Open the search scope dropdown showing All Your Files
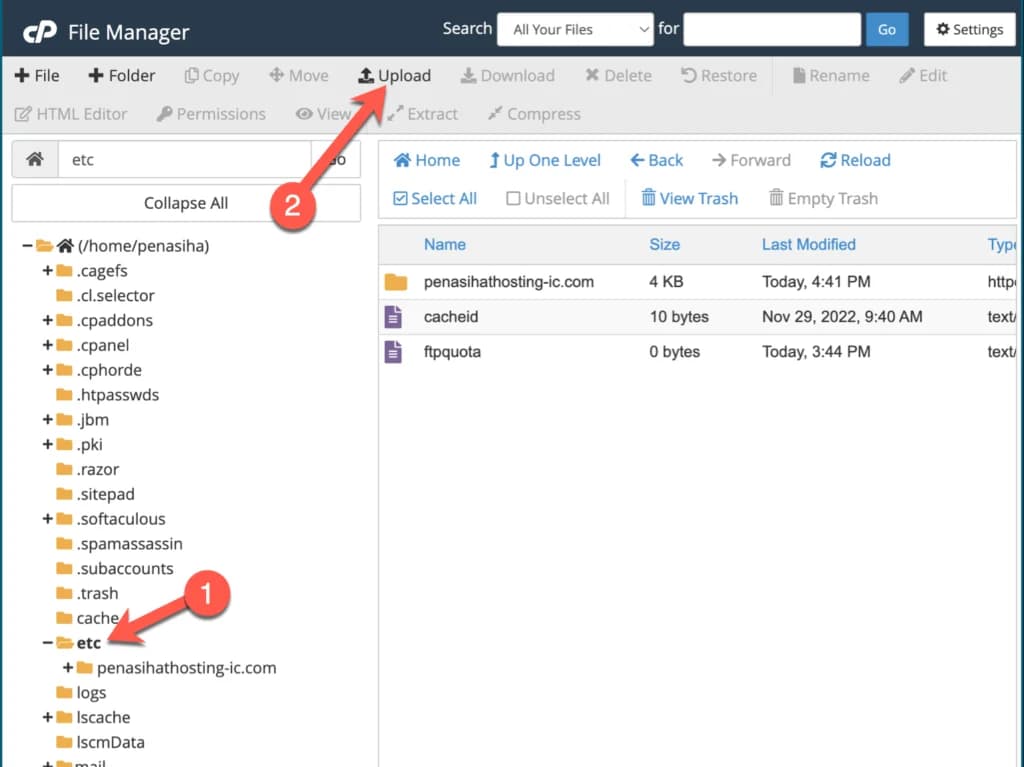The width and height of the screenshot is (1024, 767). pyautogui.click(x=575, y=29)
